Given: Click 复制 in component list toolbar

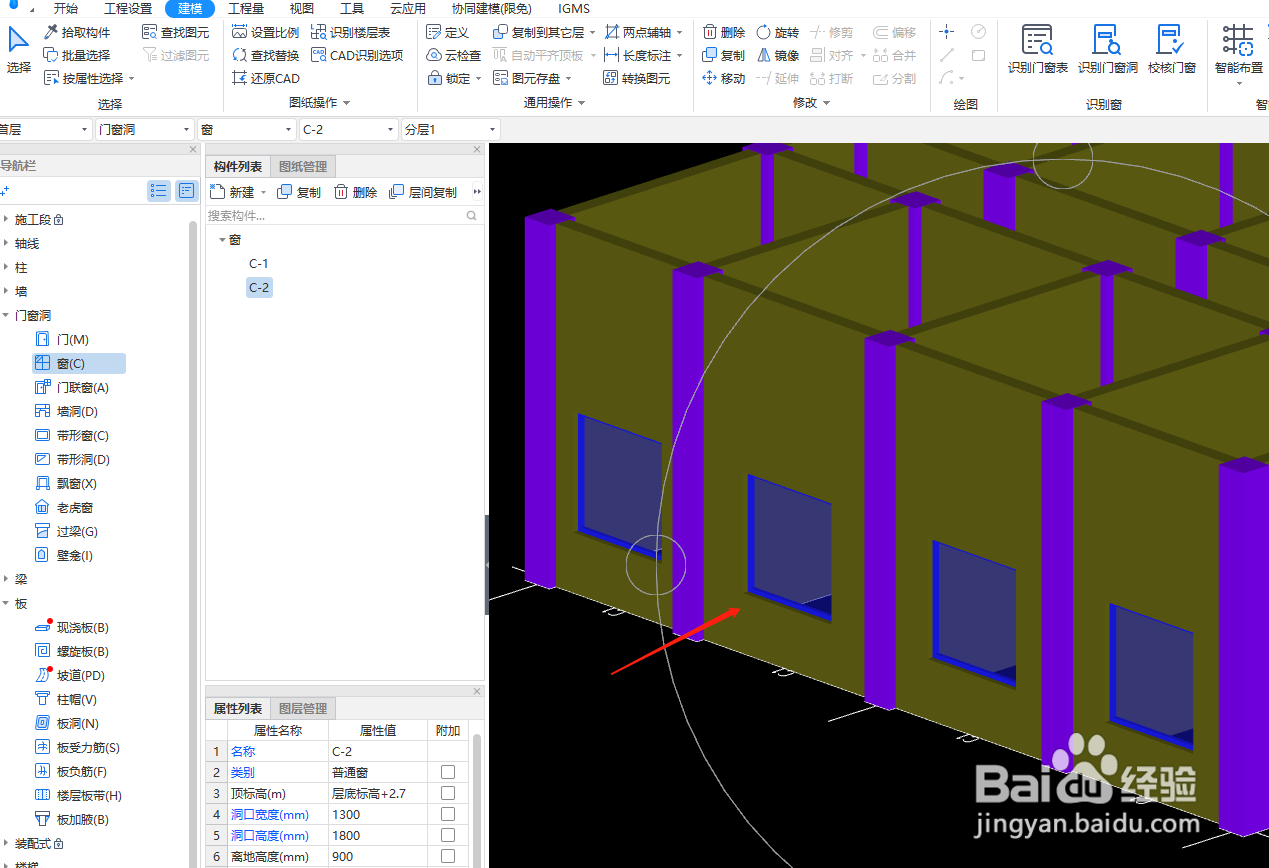Looking at the screenshot, I should (x=299, y=192).
